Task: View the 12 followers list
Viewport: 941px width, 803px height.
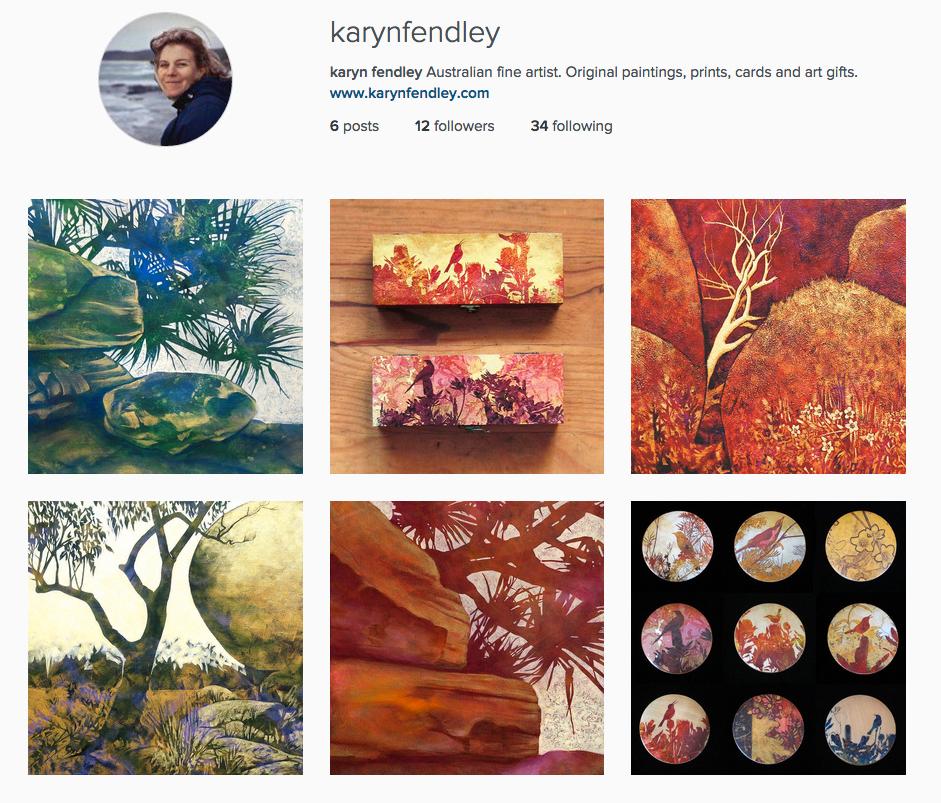Action: pyautogui.click(x=454, y=126)
